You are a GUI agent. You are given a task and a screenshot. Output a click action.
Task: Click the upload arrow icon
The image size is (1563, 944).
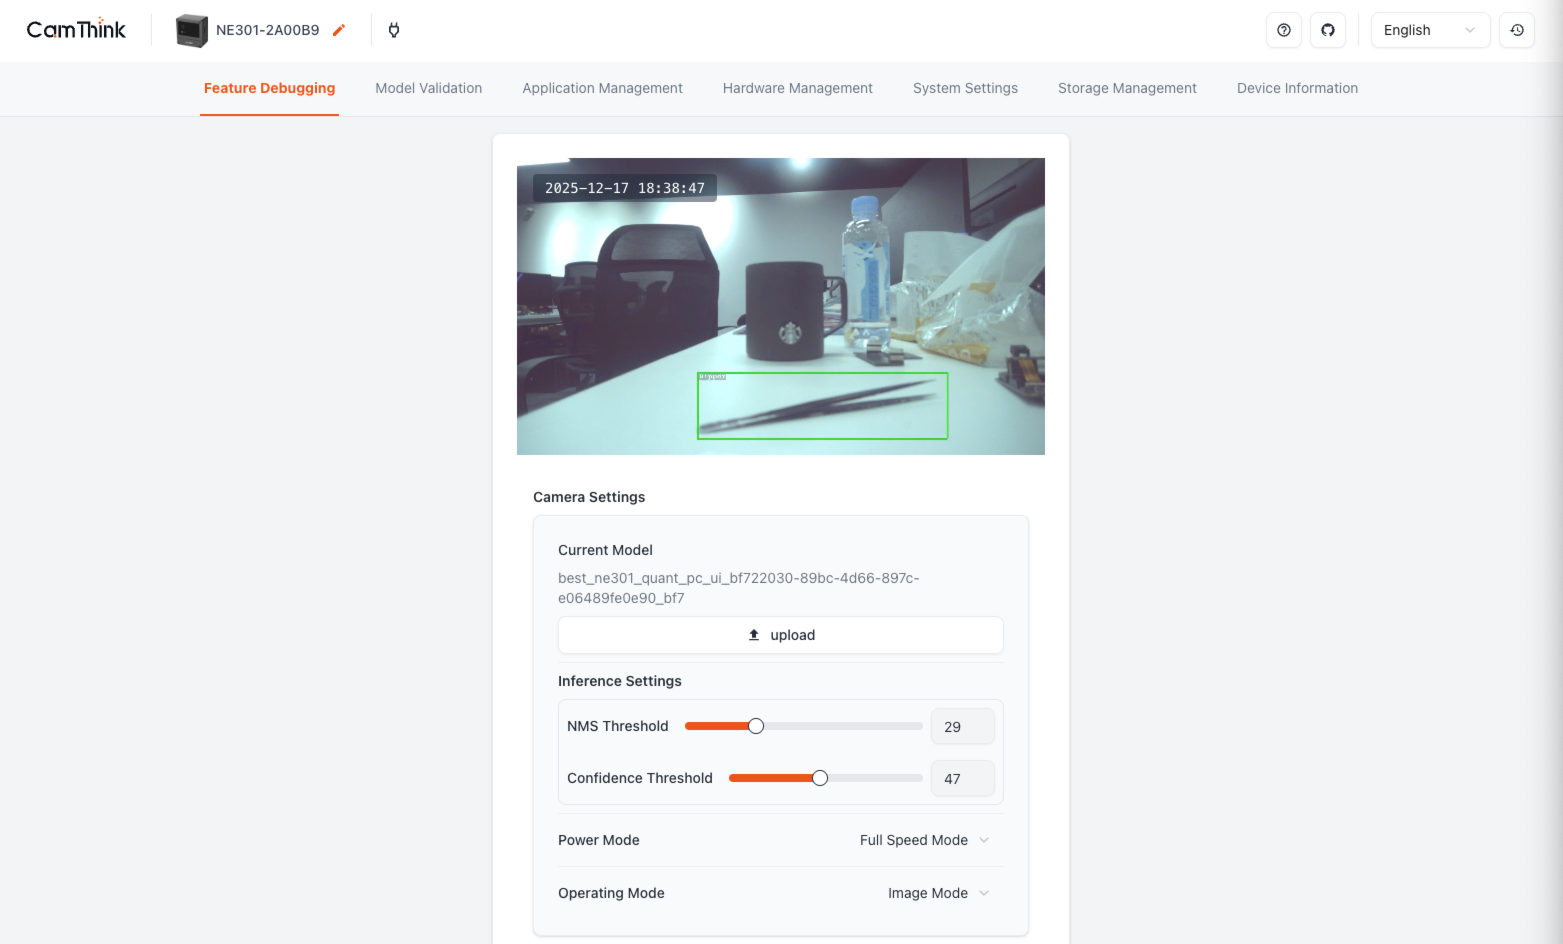pyautogui.click(x=752, y=634)
